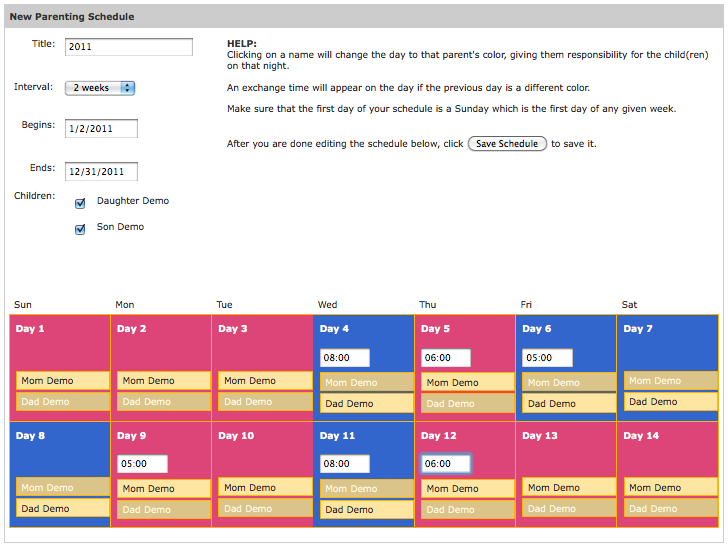
Task: Select Mom Demo on Day 11
Action: point(366,488)
